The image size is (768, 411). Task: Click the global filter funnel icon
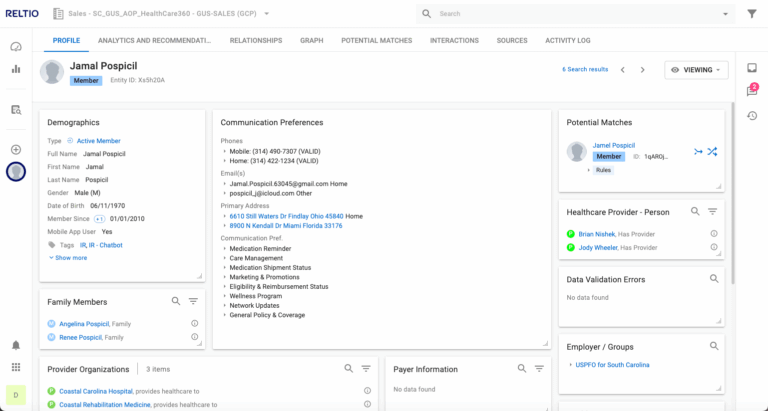(x=752, y=14)
